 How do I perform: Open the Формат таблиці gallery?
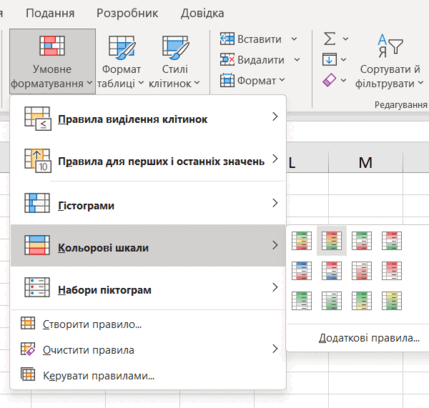click(121, 61)
